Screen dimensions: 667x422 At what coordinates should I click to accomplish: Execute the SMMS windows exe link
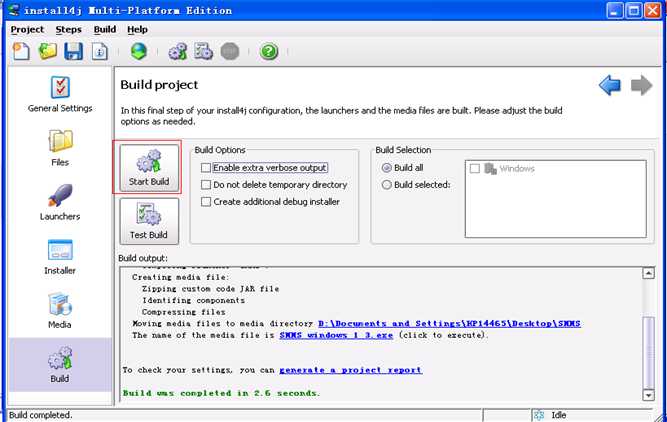(336, 335)
